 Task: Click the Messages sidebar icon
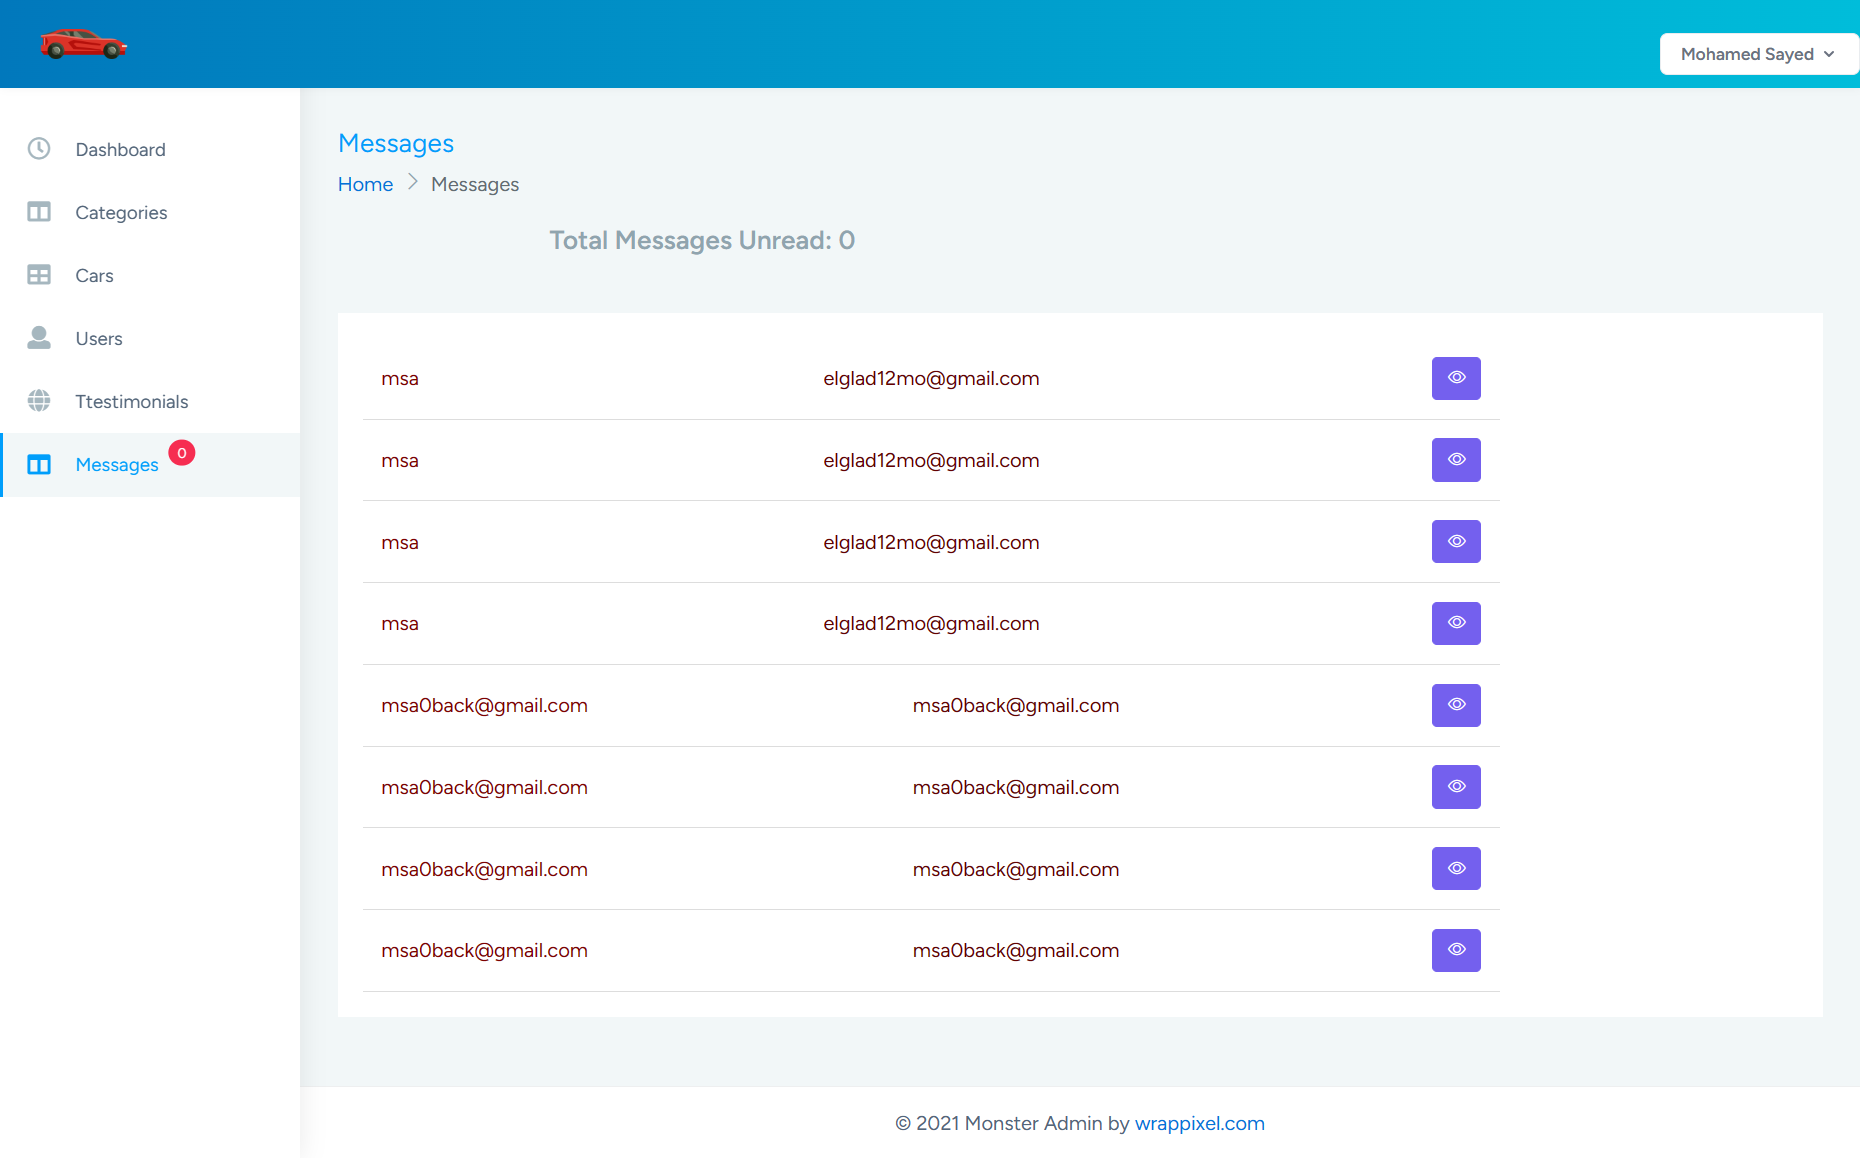point(39,464)
